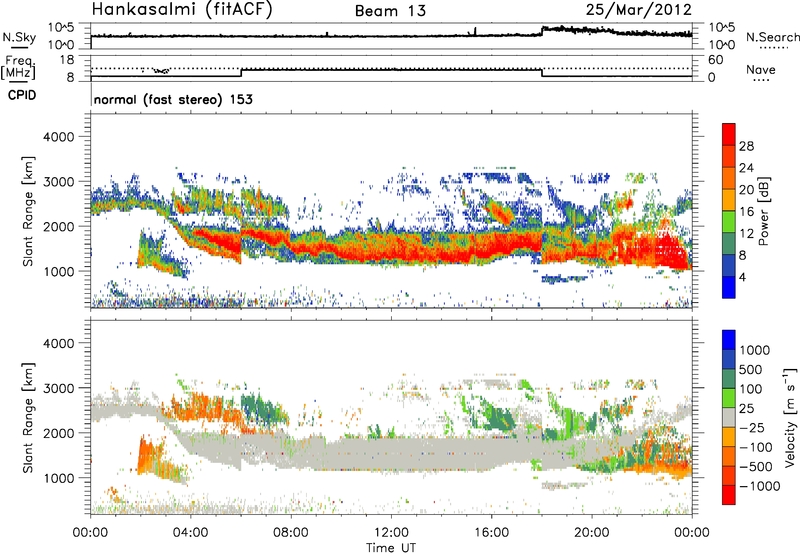Click the blue bottom segment of Power color bar
Viewport: 800px width, 554px height.
pos(729,287)
